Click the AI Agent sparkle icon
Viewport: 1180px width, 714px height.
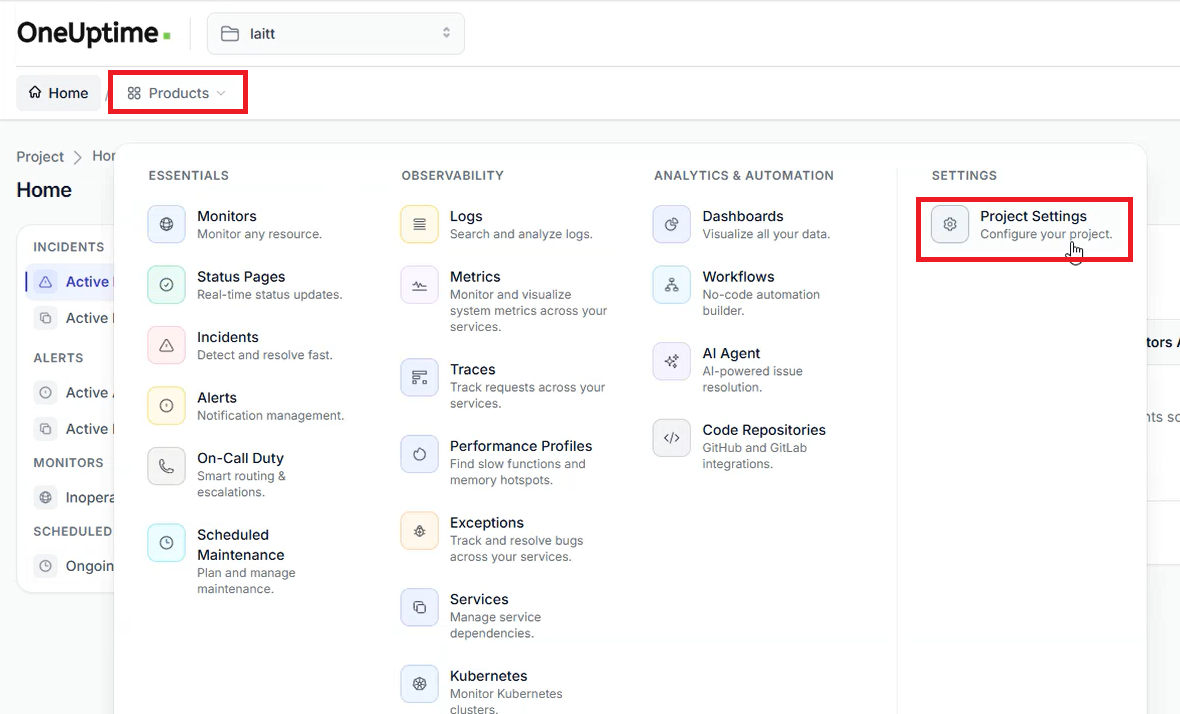coord(671,361)
